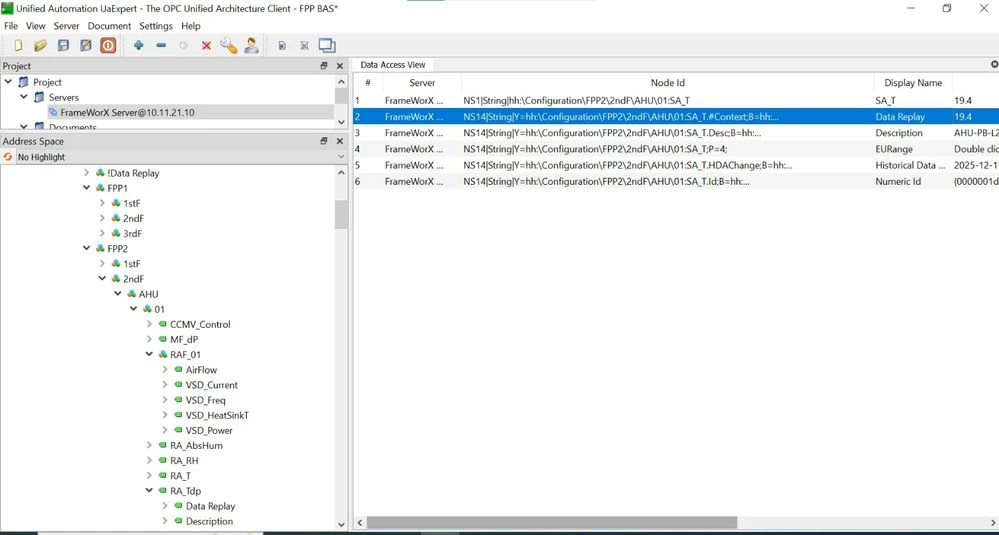
Task: Click the Add Document toolbar icon
Action: click(x=282, y=45)
